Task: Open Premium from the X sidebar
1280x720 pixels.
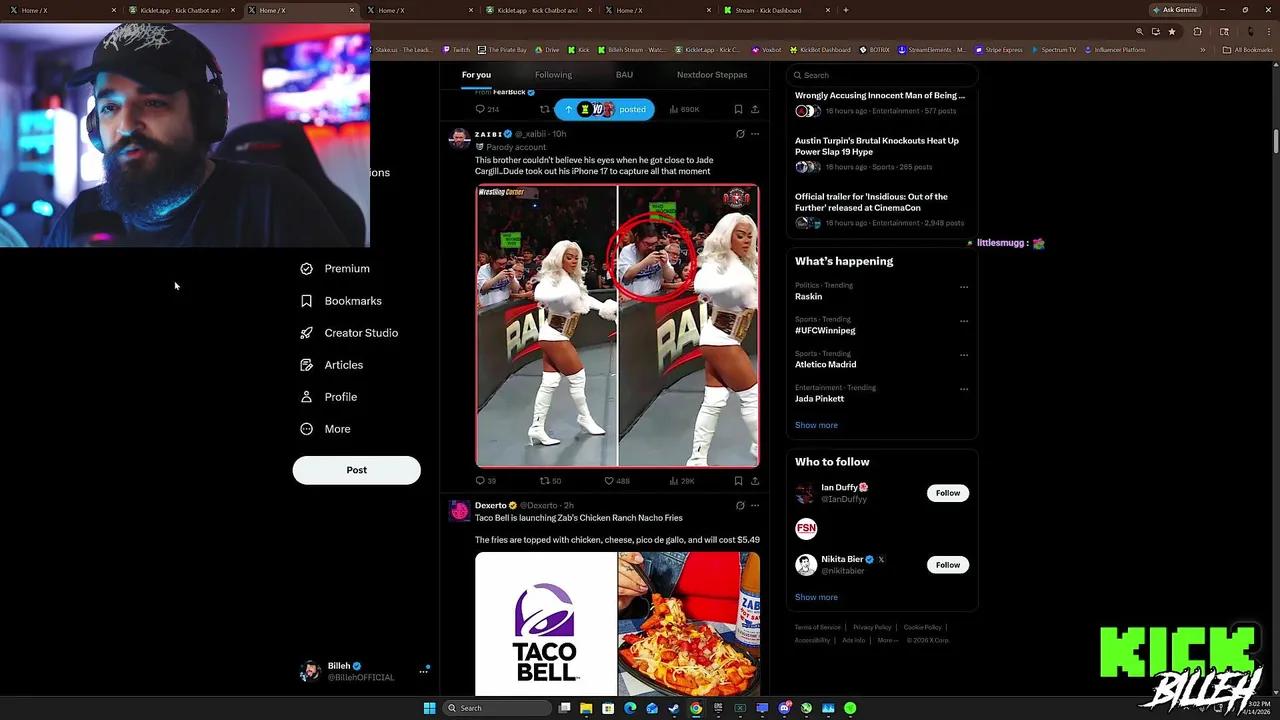Action: pyautogui.click(x=335, y=268)
